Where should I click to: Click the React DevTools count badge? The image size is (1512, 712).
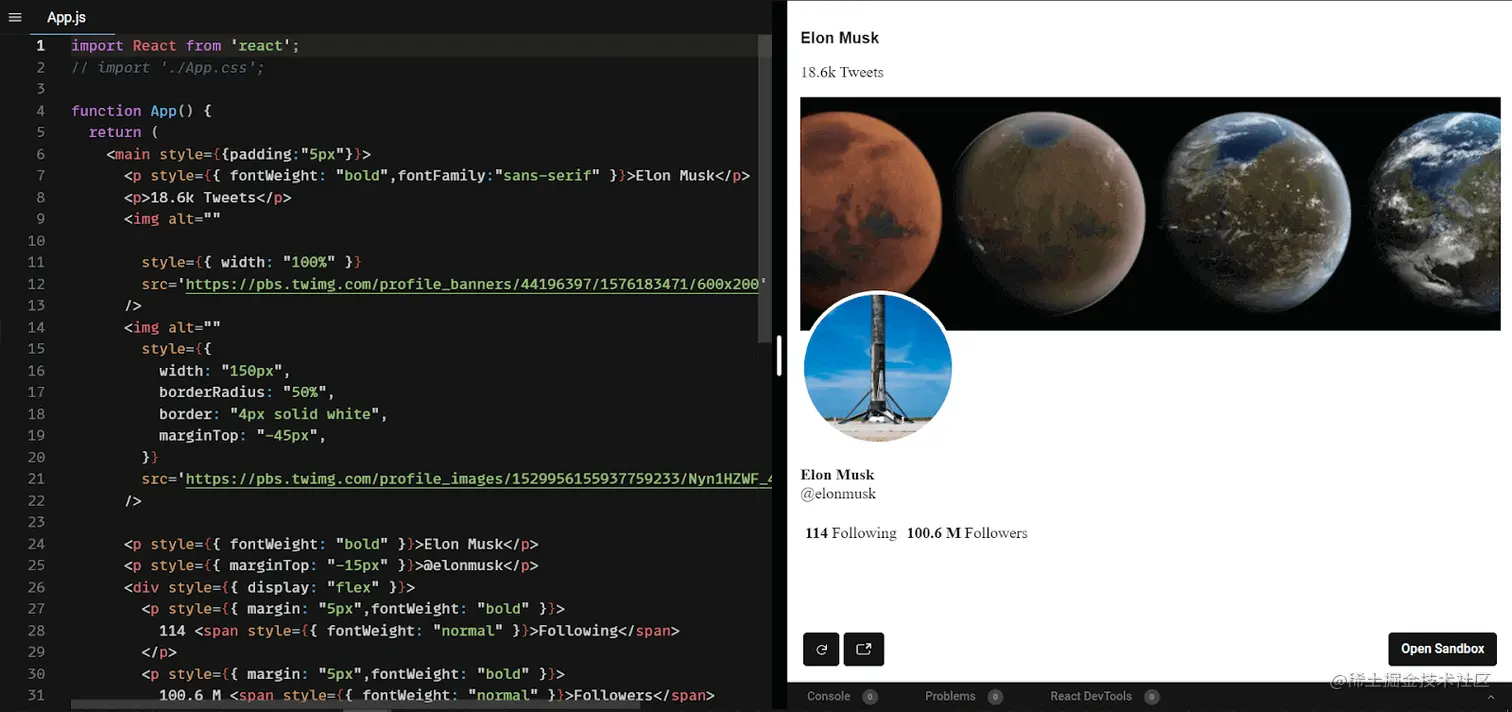pyautogui.click(x=1152, y=697)
